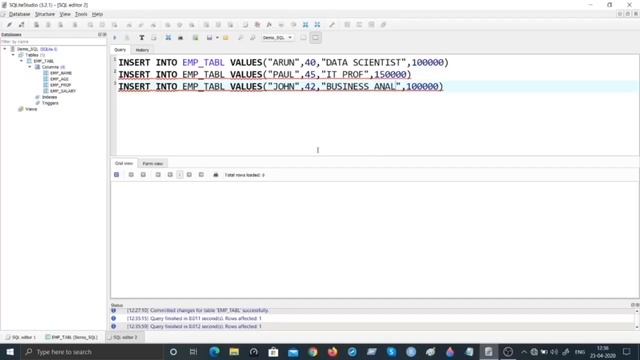
Task: Run the query with the Execute play icon
Action: coord(115,38)
